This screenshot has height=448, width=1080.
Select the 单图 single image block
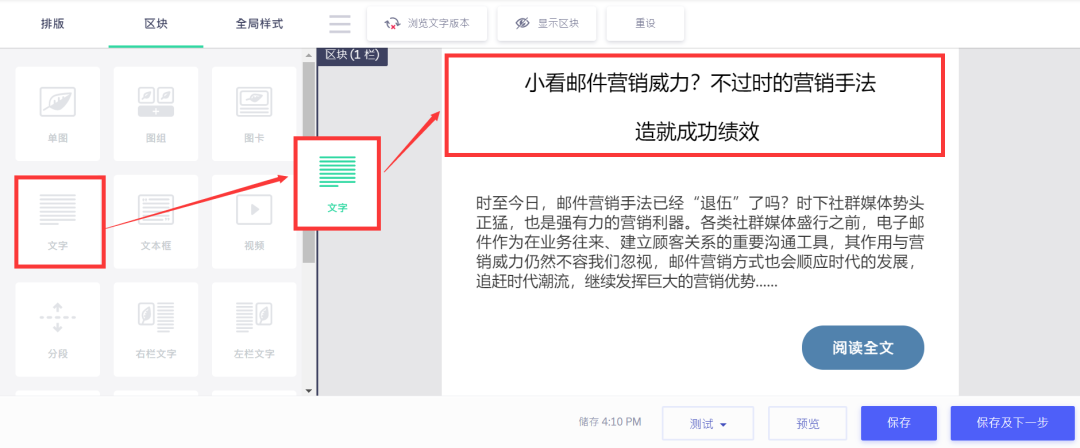[58, 114]
